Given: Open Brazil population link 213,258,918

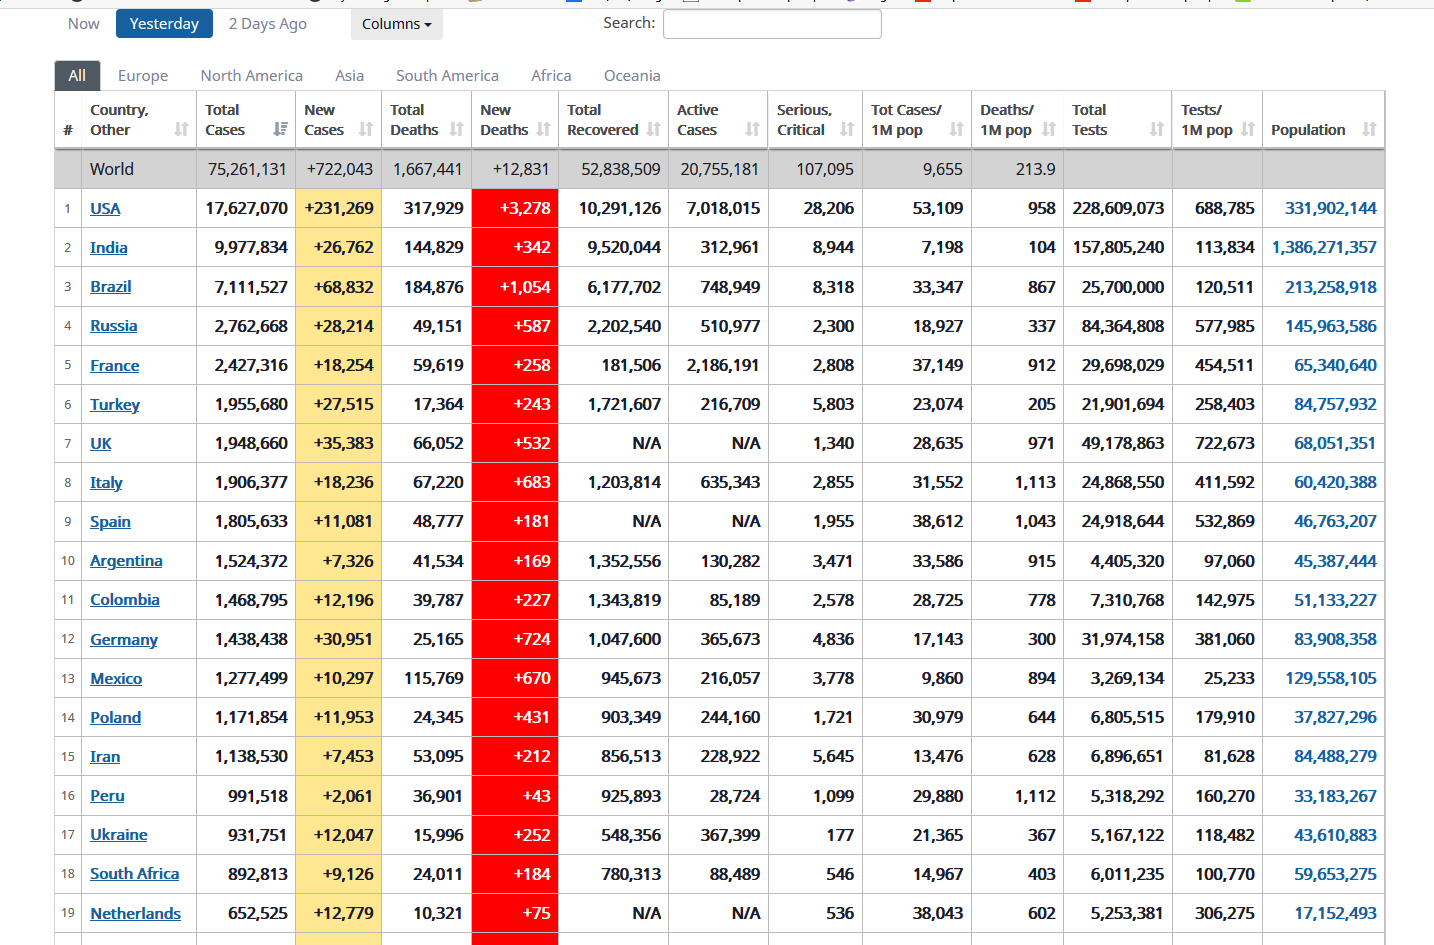Looking at the screenshot, I should [1331, 287].
